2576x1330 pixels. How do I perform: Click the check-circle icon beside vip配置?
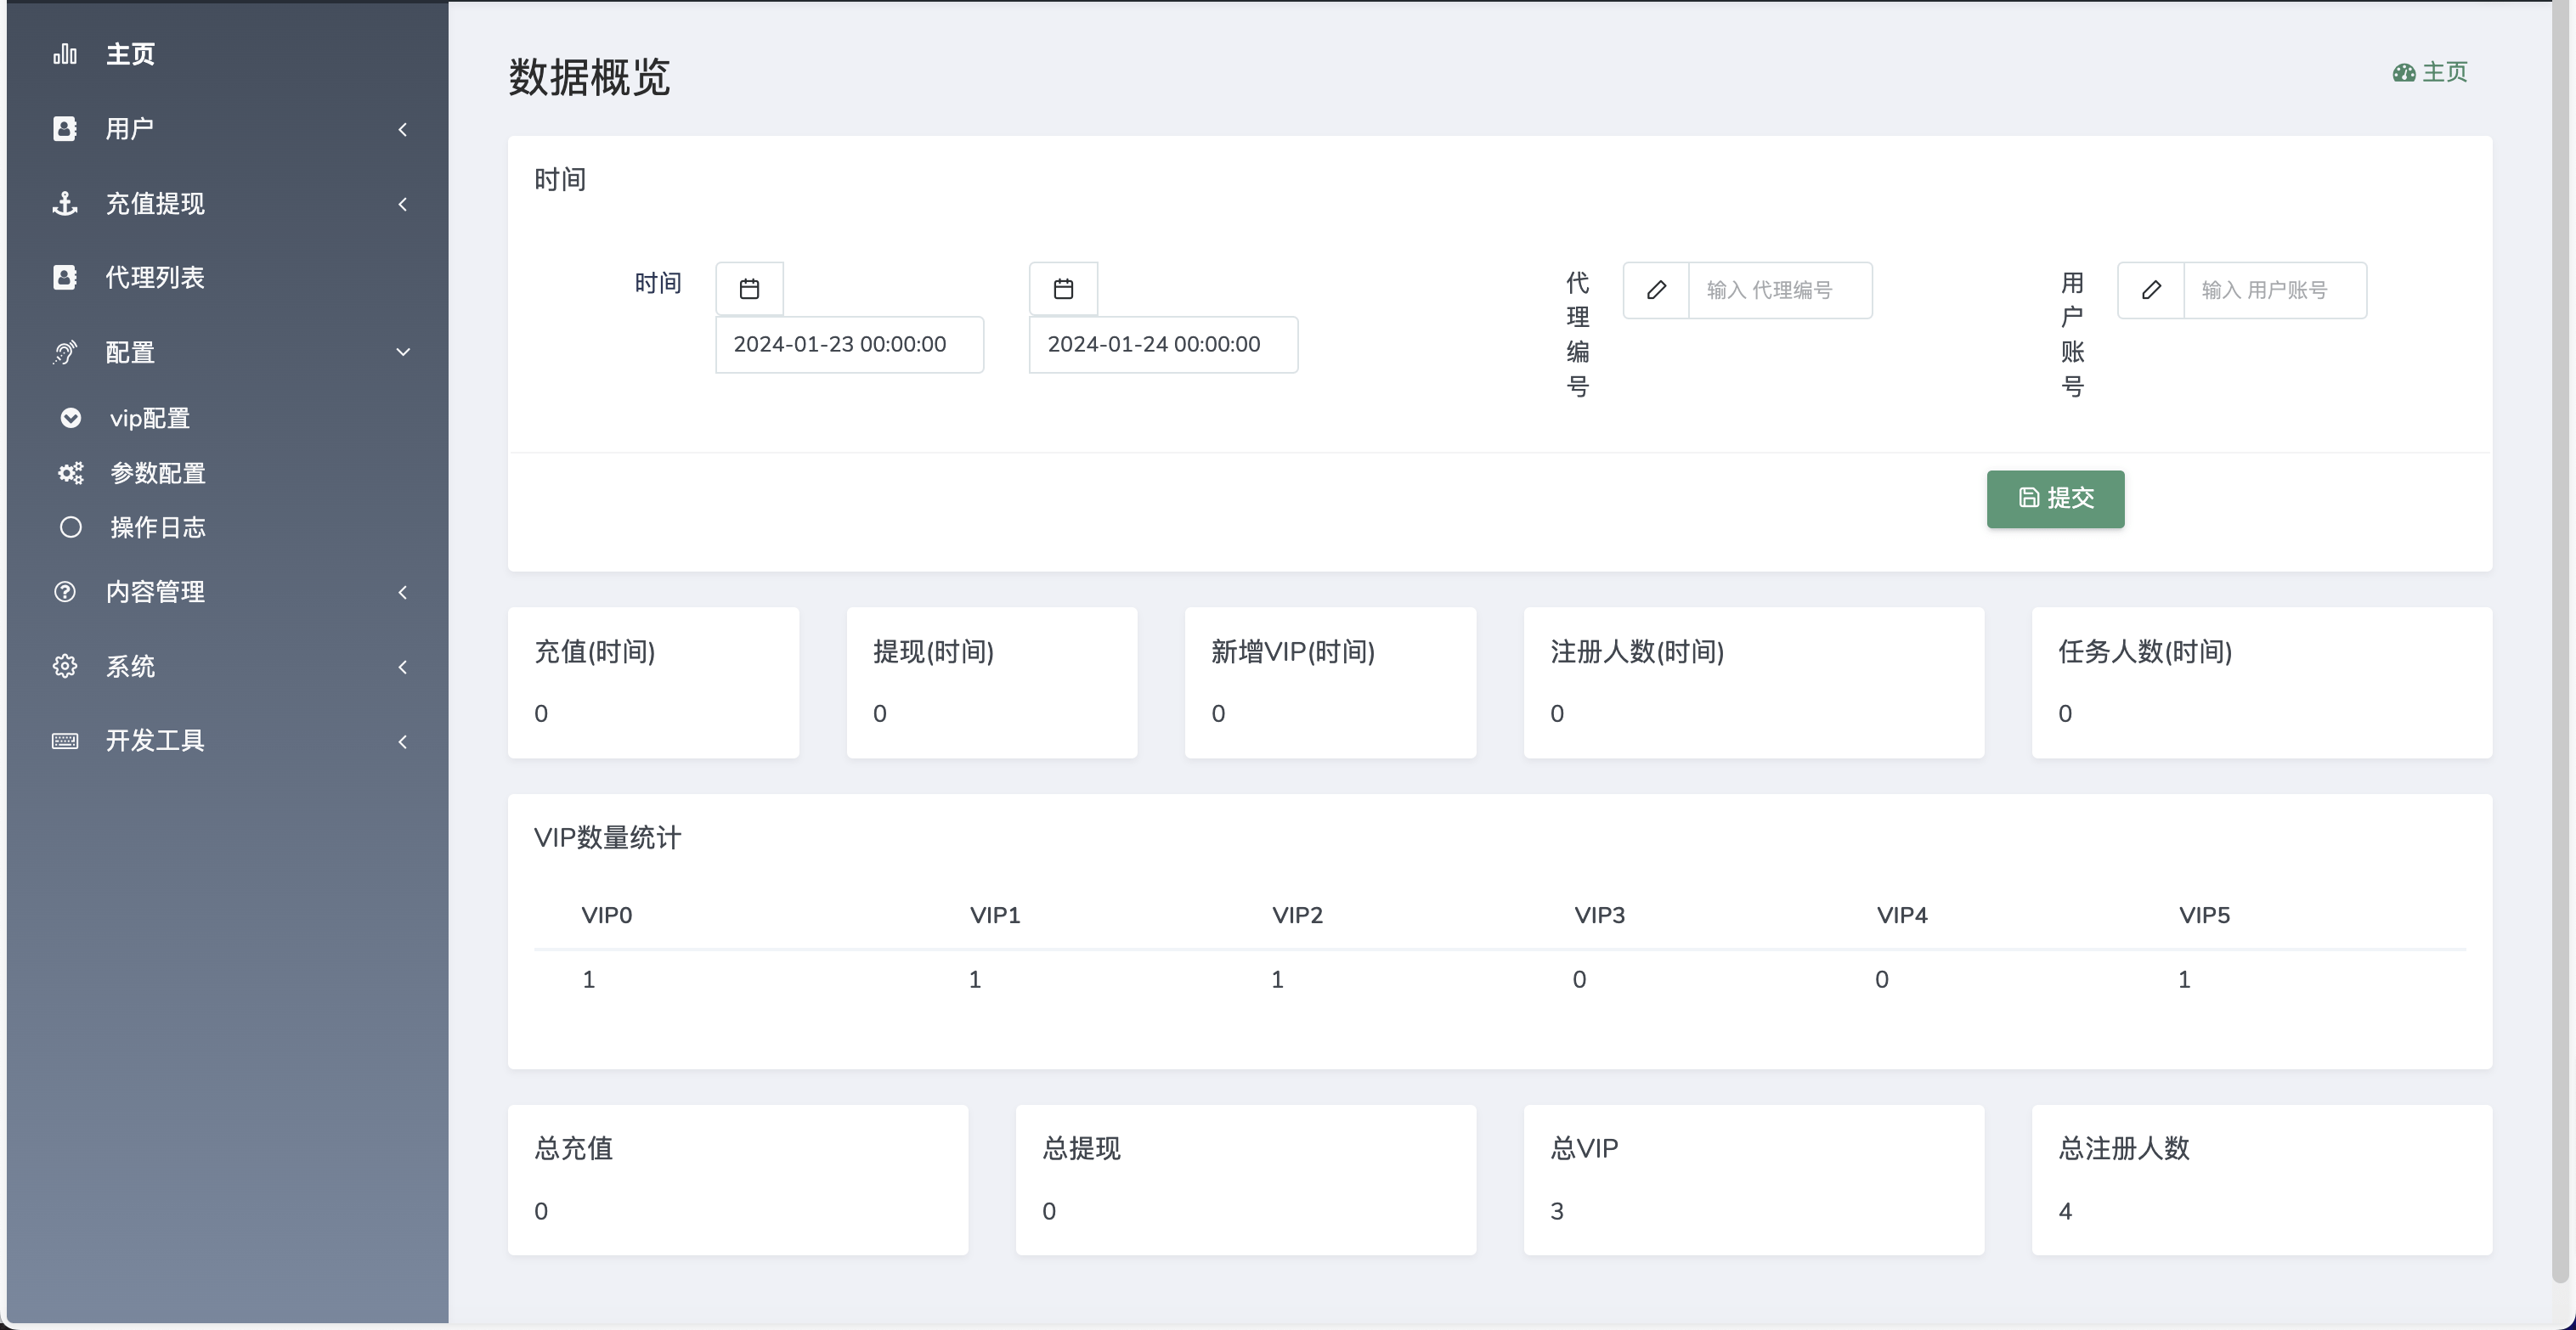pos(71,418)
